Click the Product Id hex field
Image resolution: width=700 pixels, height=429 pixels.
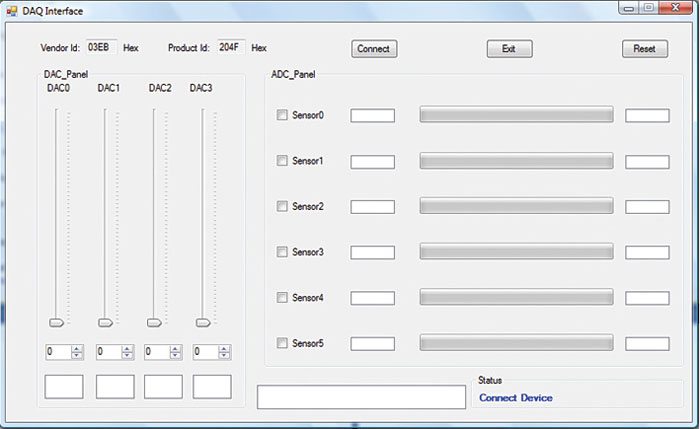[x=229, y=47]
